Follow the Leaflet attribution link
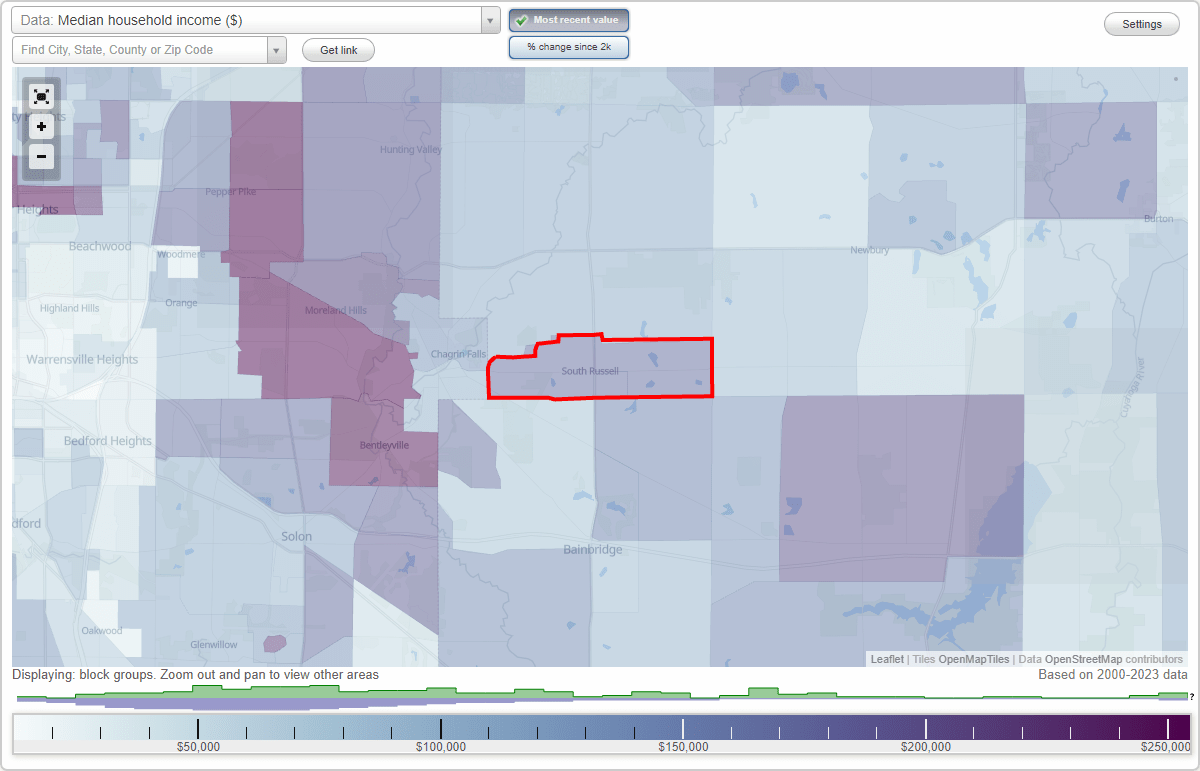Viewport: 1200px width, 771px height. coord(884,659)
